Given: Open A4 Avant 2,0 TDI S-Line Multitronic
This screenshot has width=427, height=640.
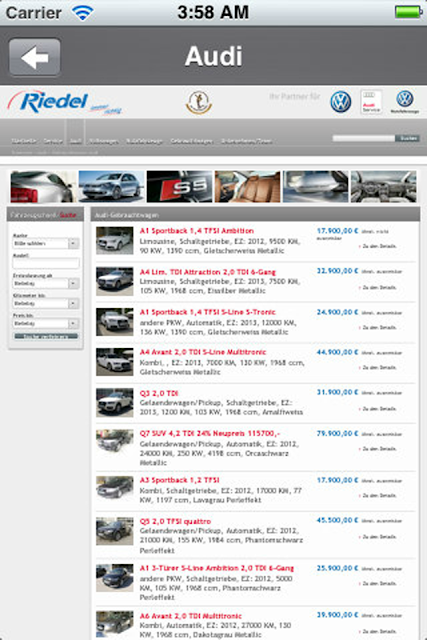Looking at the screenshot, I should [203, 352].
